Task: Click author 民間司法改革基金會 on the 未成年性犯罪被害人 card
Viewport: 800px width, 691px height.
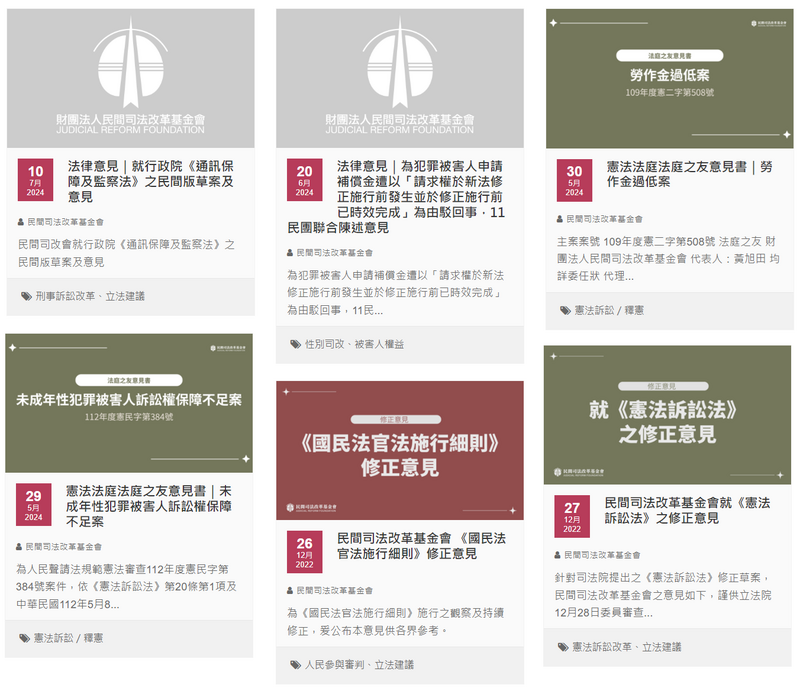Action: click(64, 547)
